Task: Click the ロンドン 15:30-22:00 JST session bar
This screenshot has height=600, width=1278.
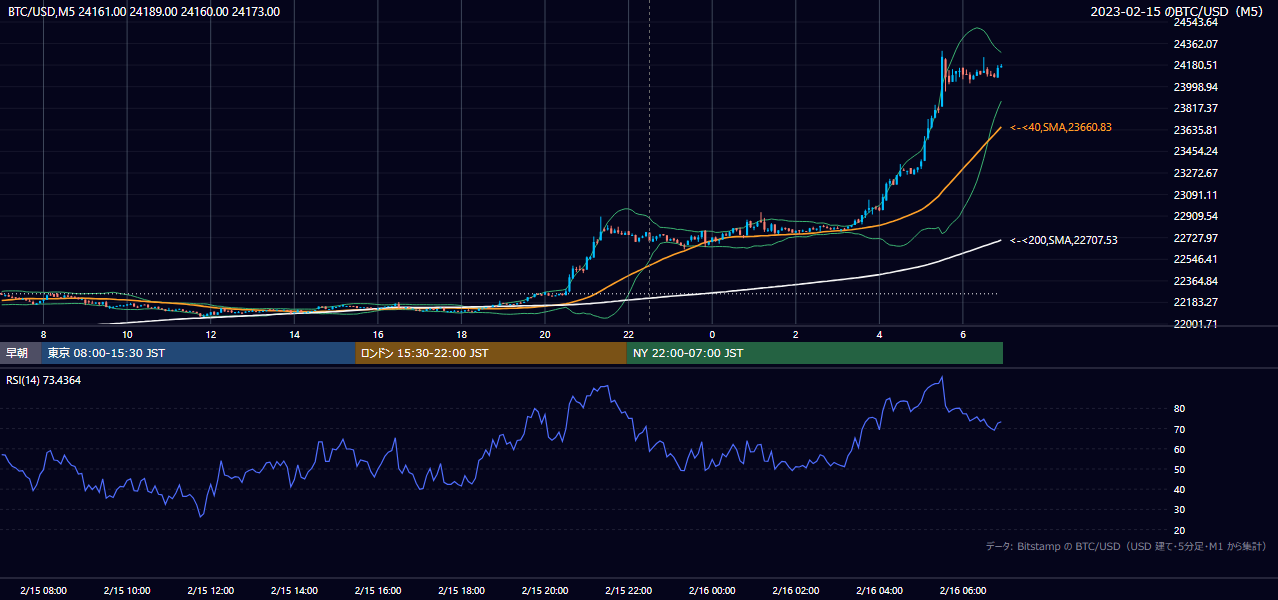Action: coord(491,353)
